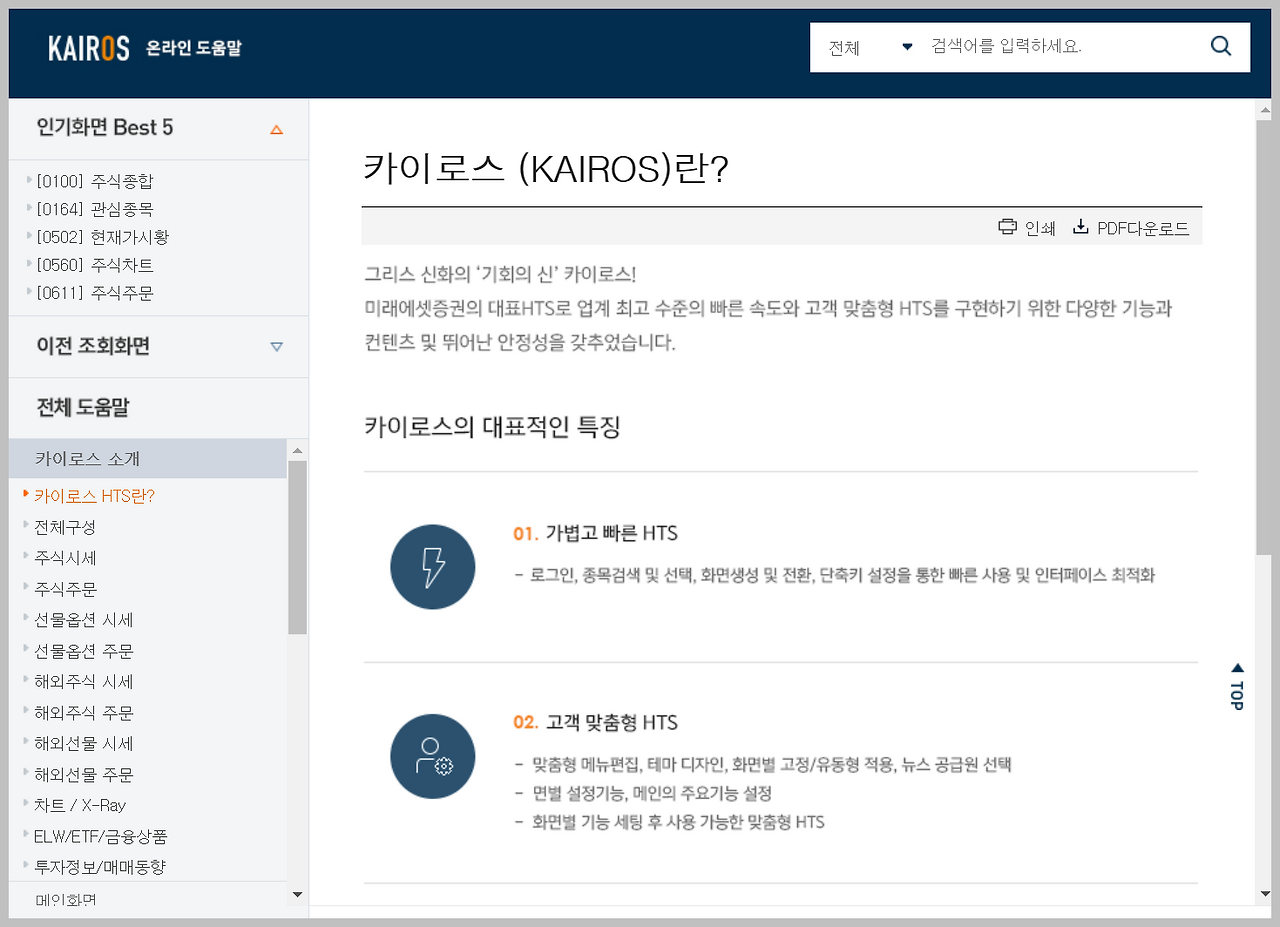Open the 전체구성 help topic
The height and width of the screenshot is (927, 1280).
pyautogui.click(x=65, y=527)
